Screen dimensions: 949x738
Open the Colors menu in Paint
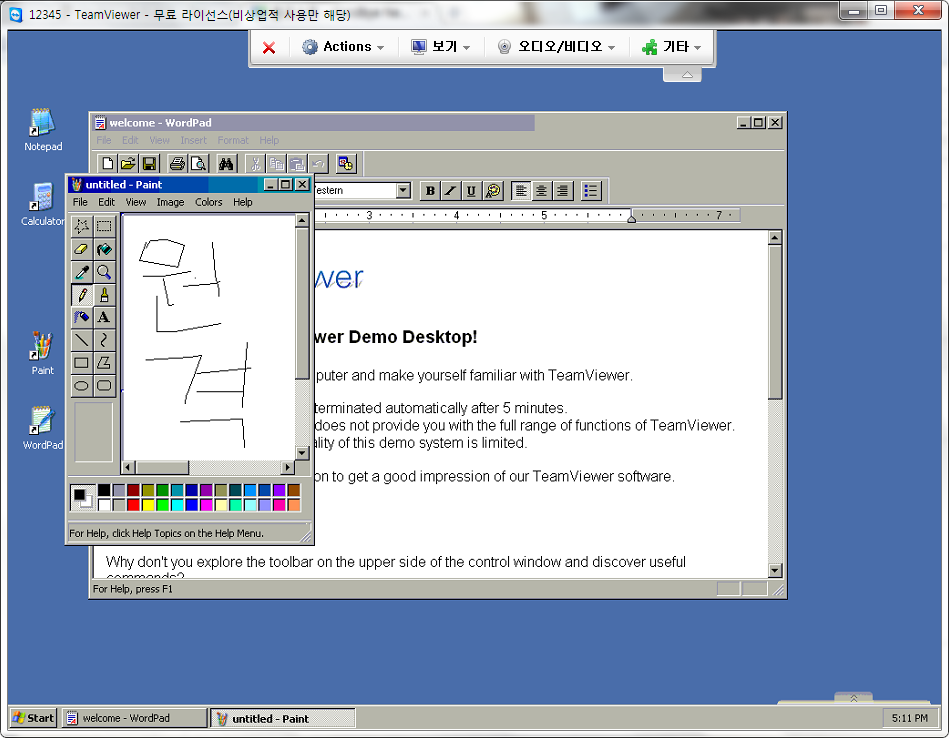click(208, 202)
